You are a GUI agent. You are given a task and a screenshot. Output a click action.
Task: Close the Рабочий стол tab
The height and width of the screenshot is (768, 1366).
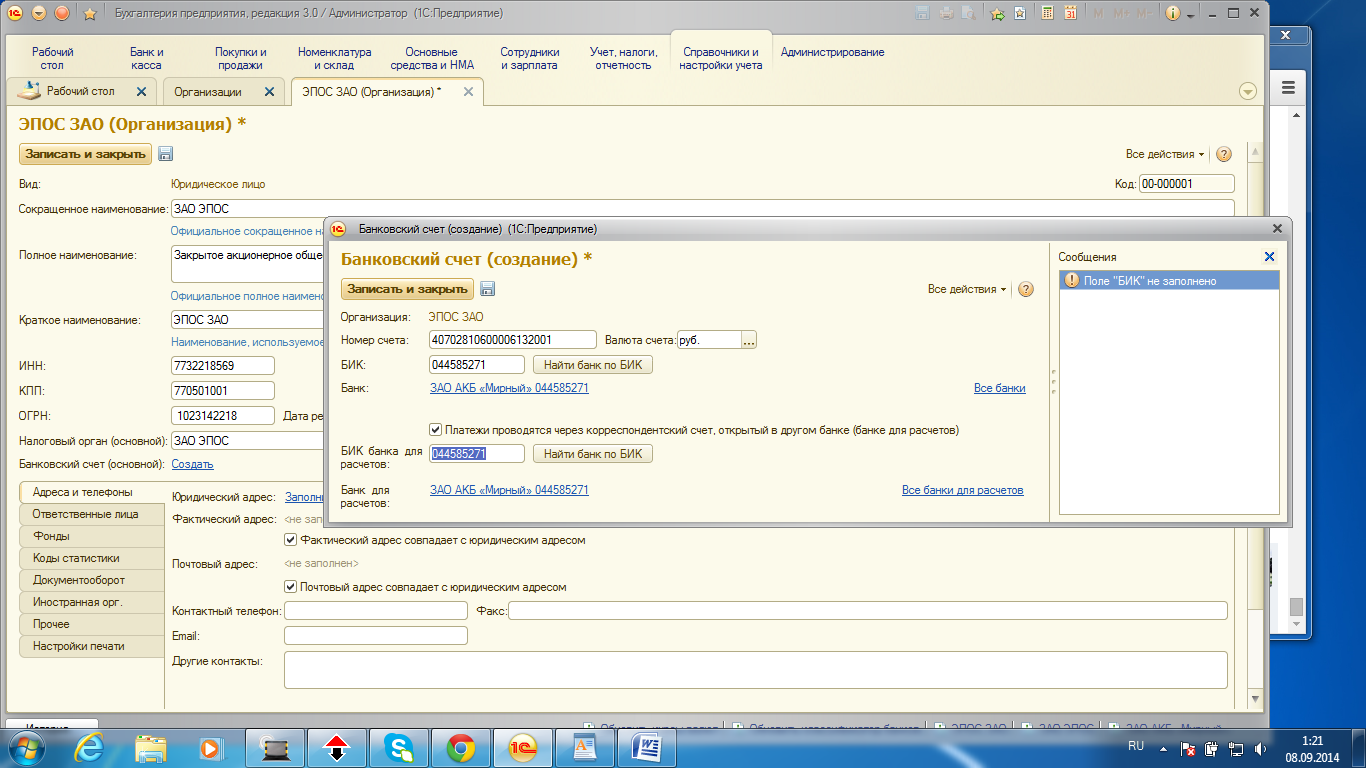click(141, 91)
